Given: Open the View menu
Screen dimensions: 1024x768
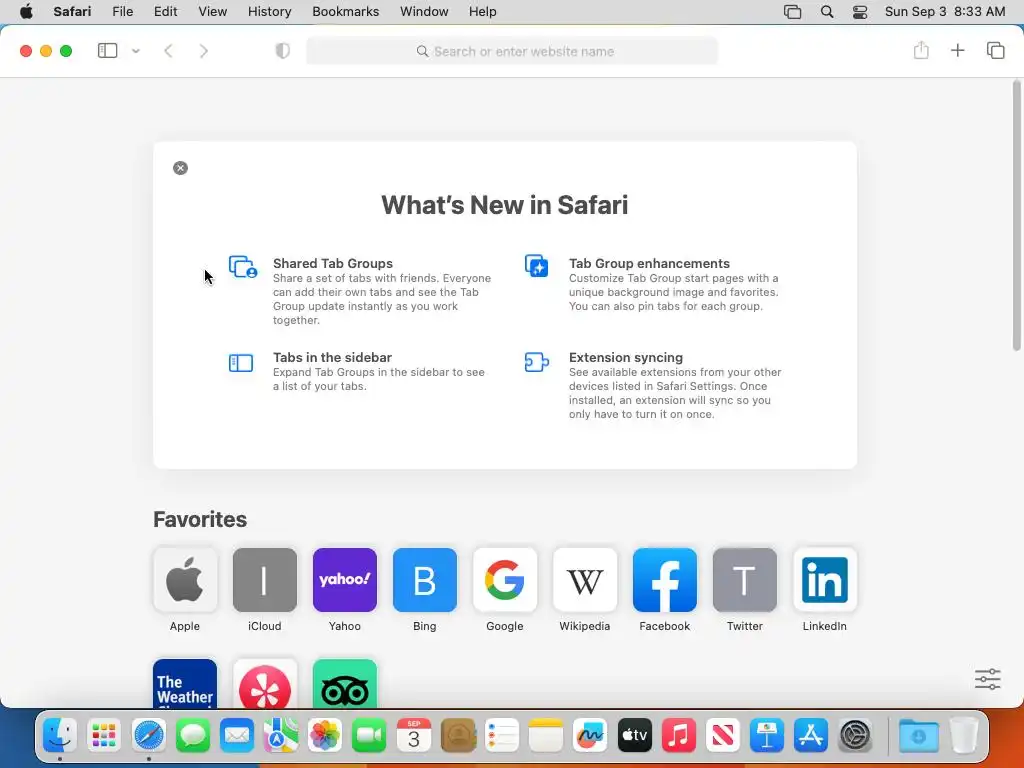Looking at the screenshot, I should [212, 12].
